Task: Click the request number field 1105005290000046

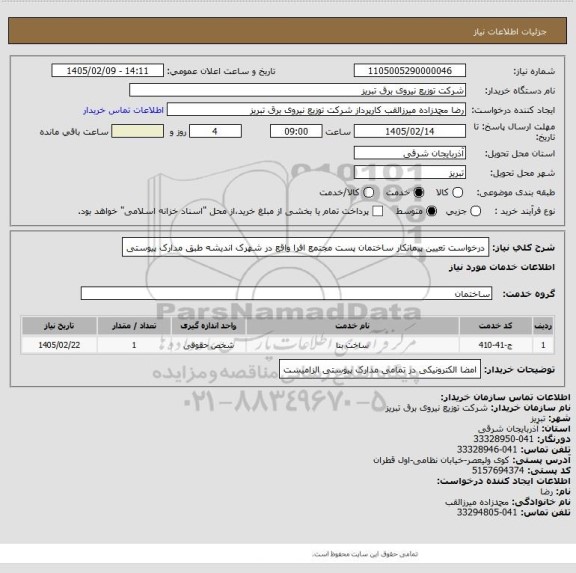Action: 410,71
